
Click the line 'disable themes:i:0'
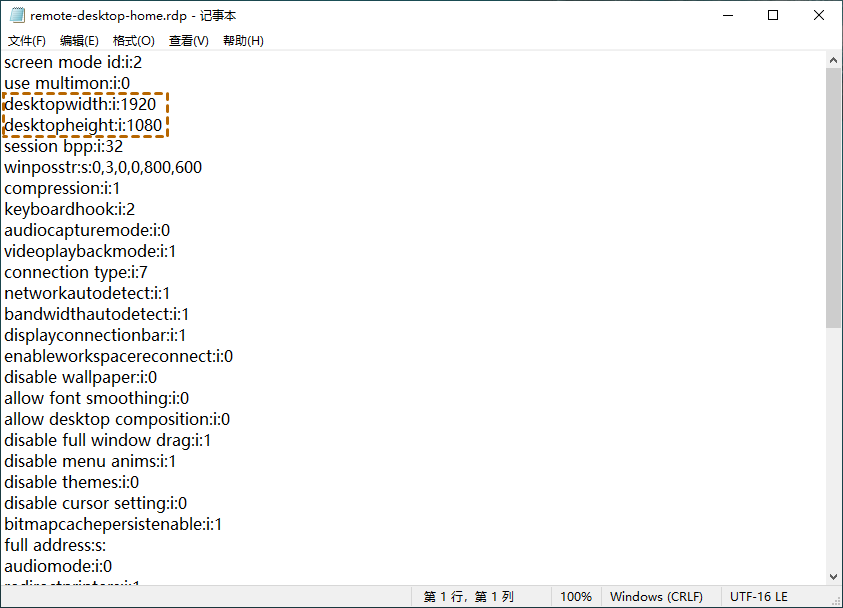coord(72,482)
